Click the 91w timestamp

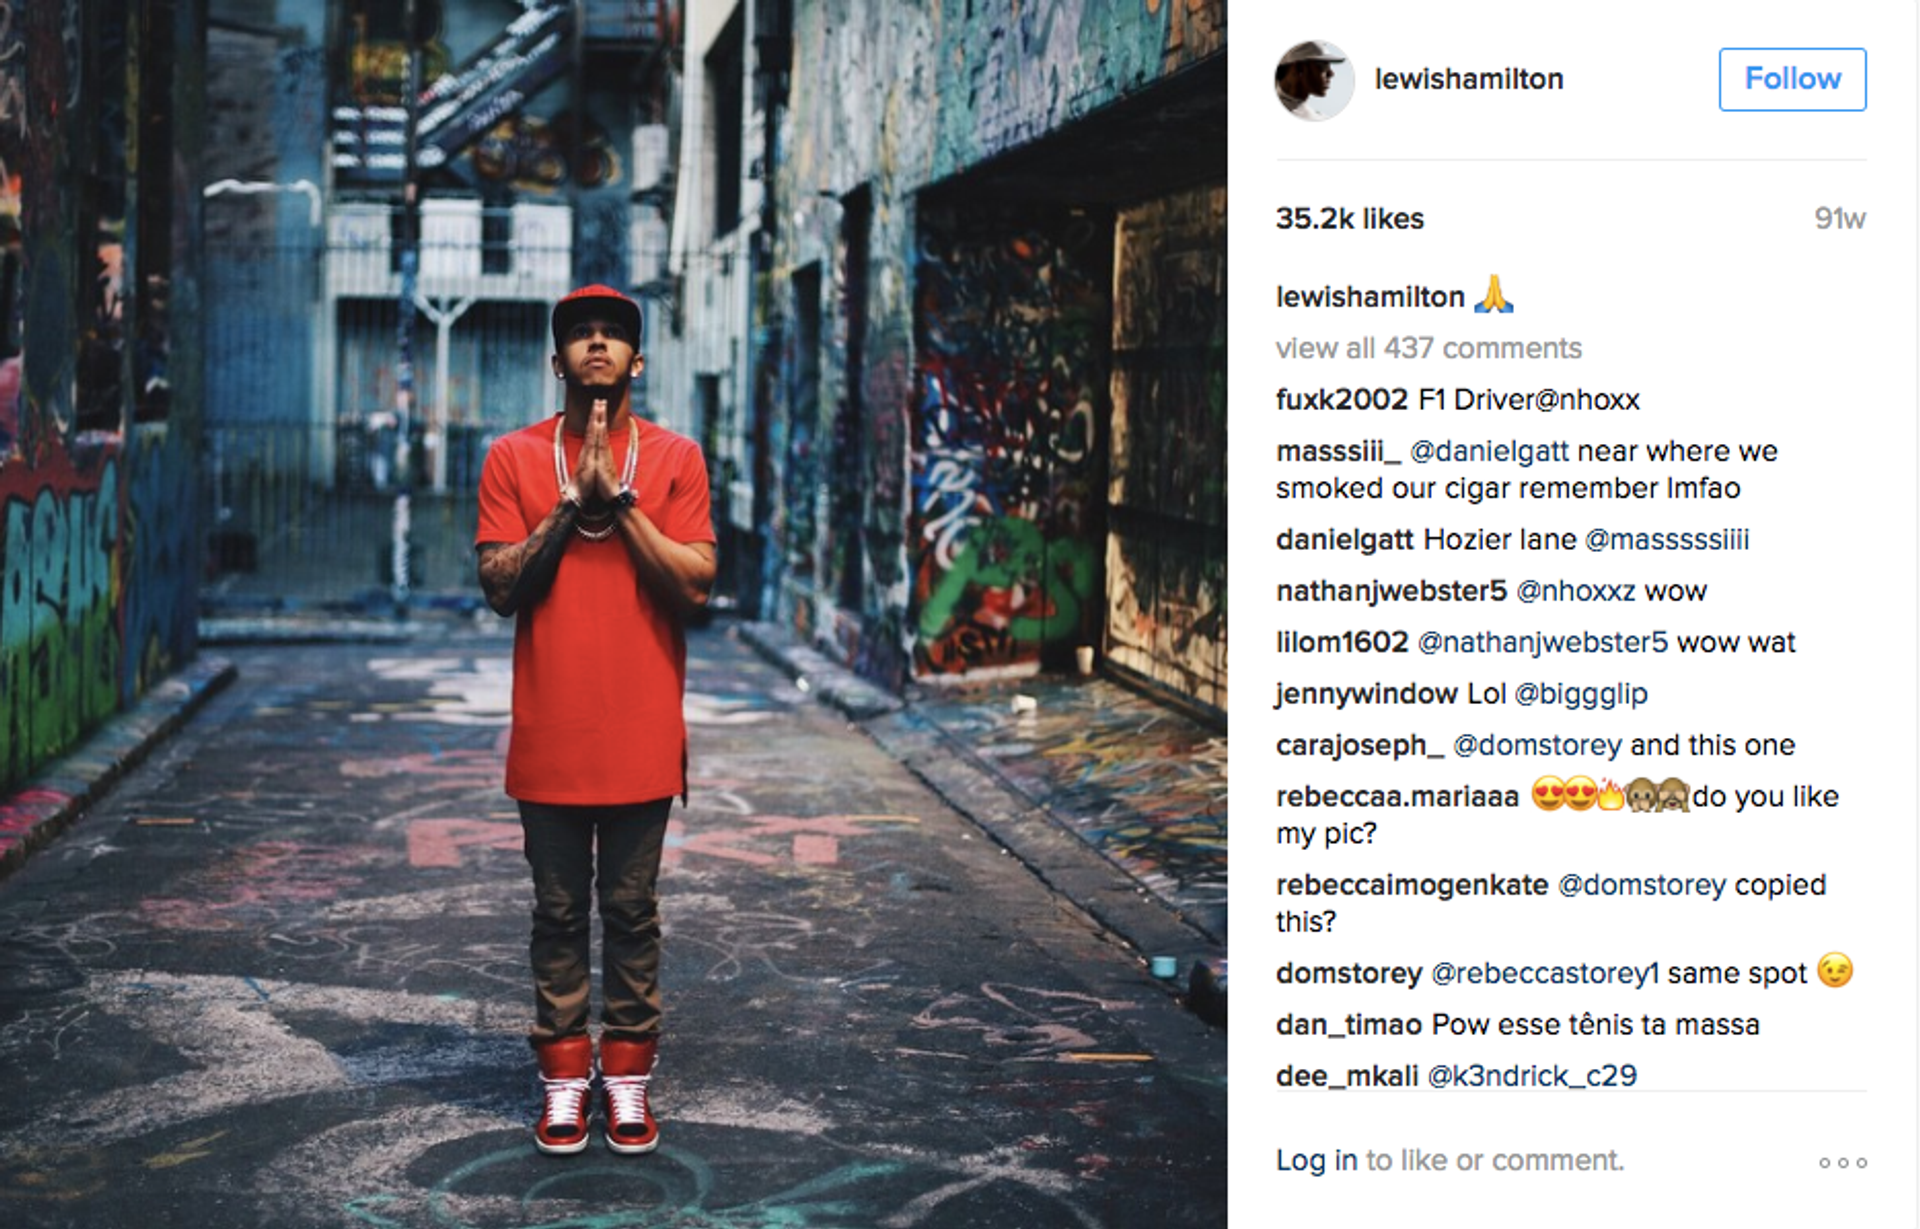[1839, 218]
